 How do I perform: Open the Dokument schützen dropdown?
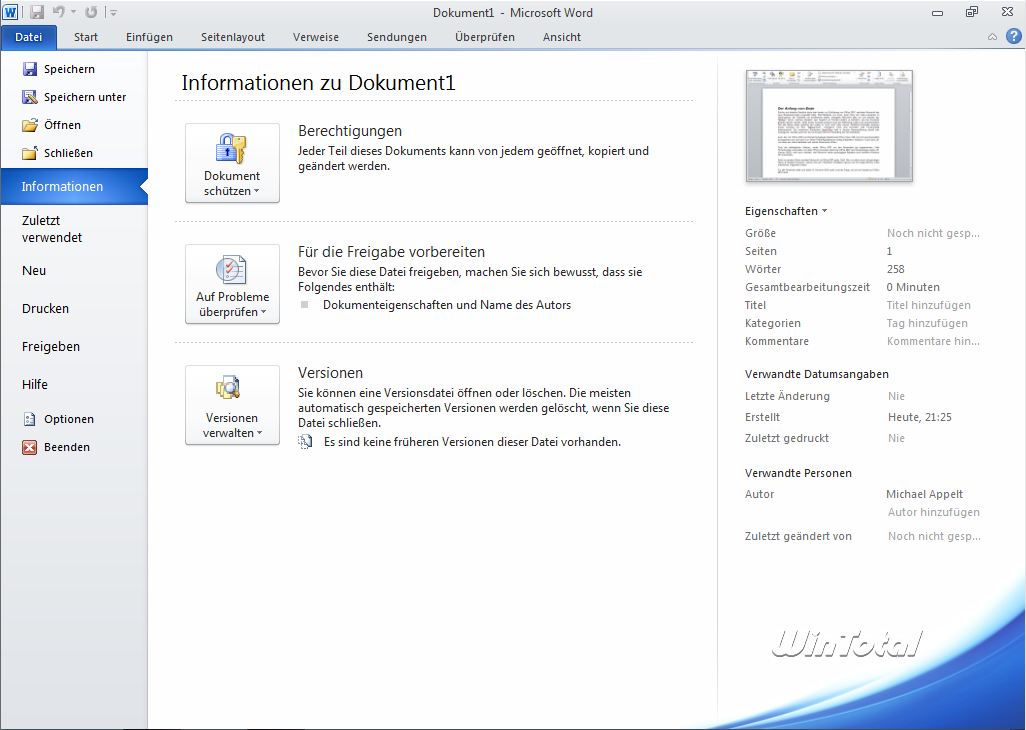point(232,163)
